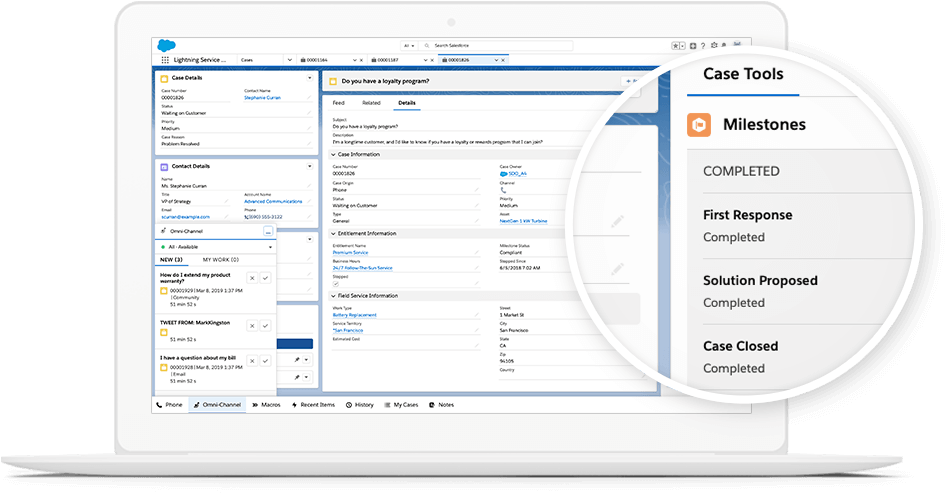
Task: Open the App Launcher grid icon
Action: 164,60
